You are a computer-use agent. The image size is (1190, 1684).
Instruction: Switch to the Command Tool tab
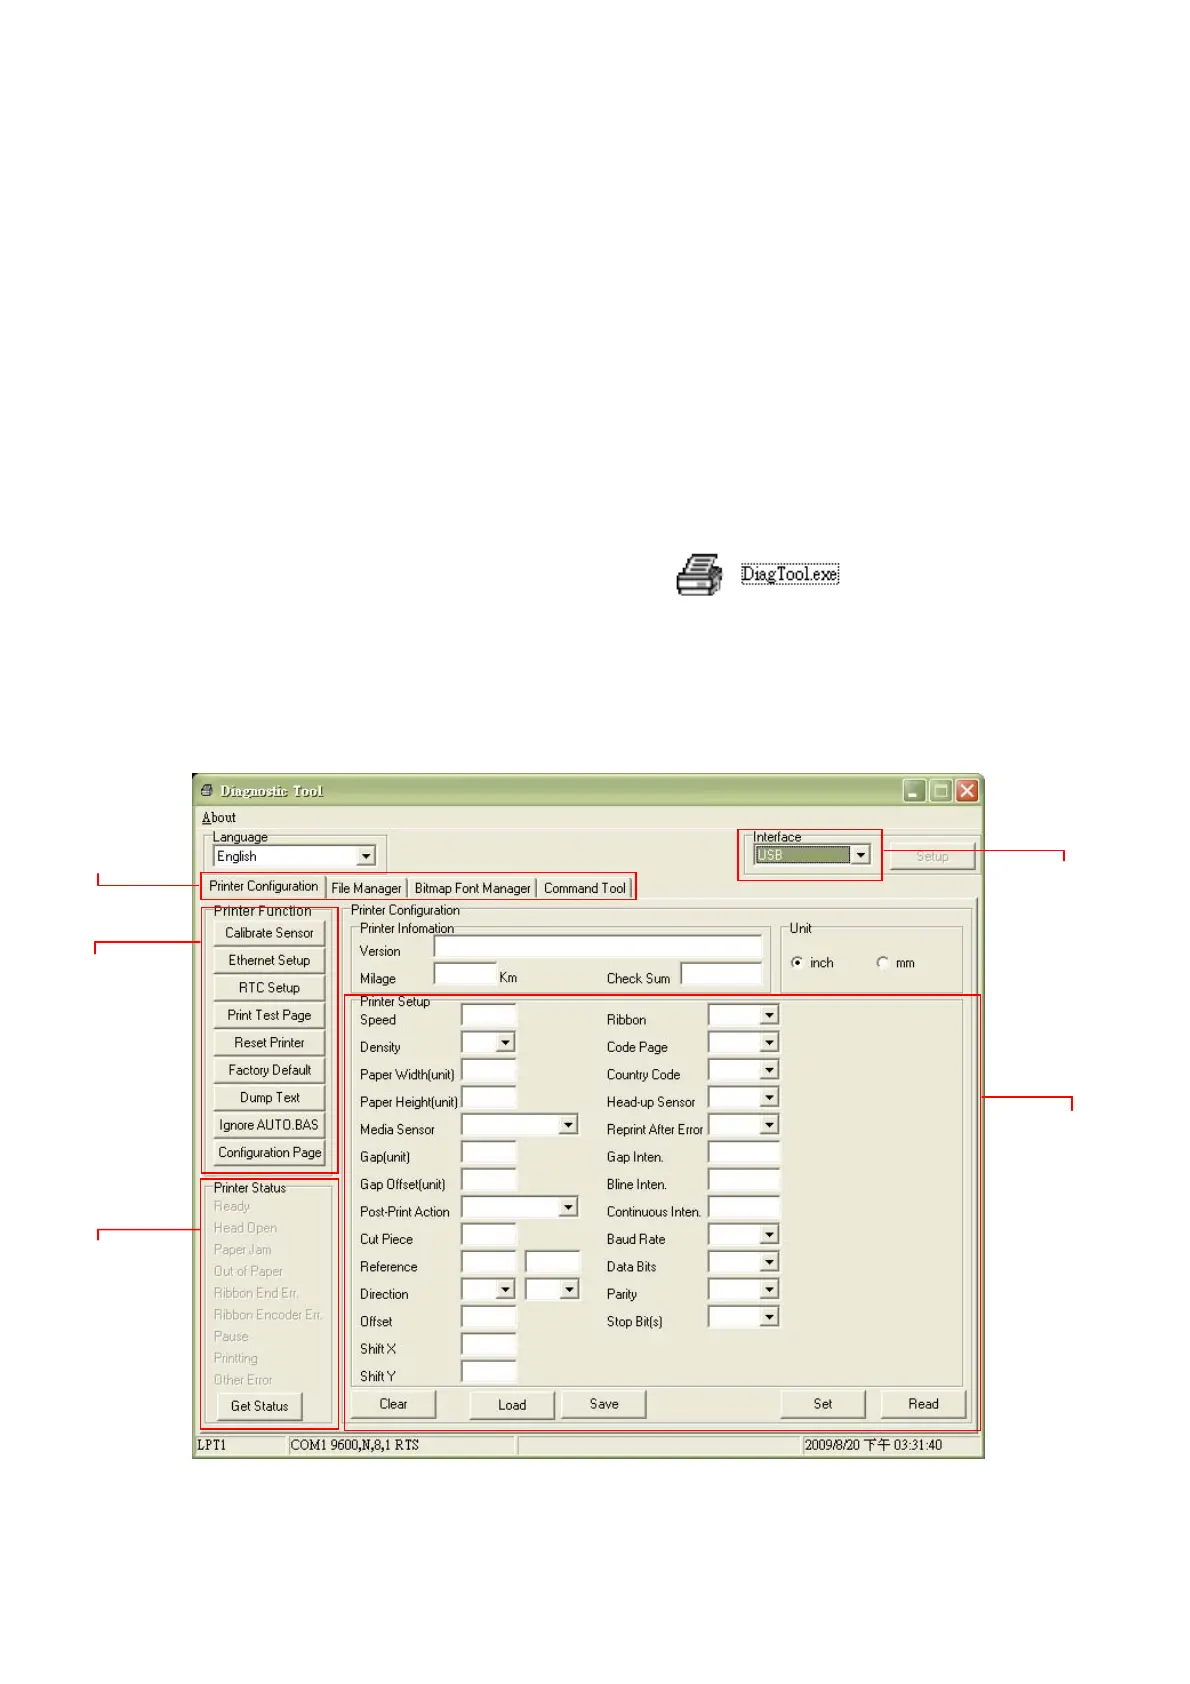coord(585,888)
